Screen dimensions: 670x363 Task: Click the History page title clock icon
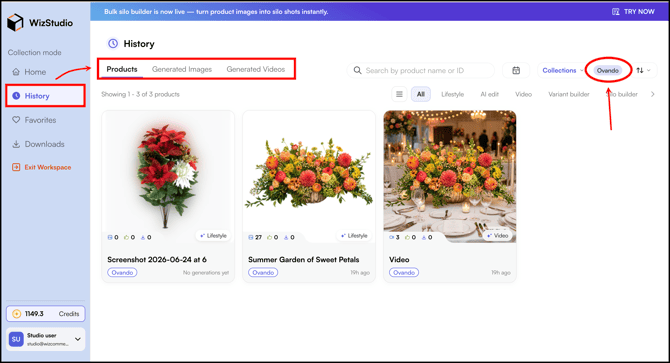113,44
